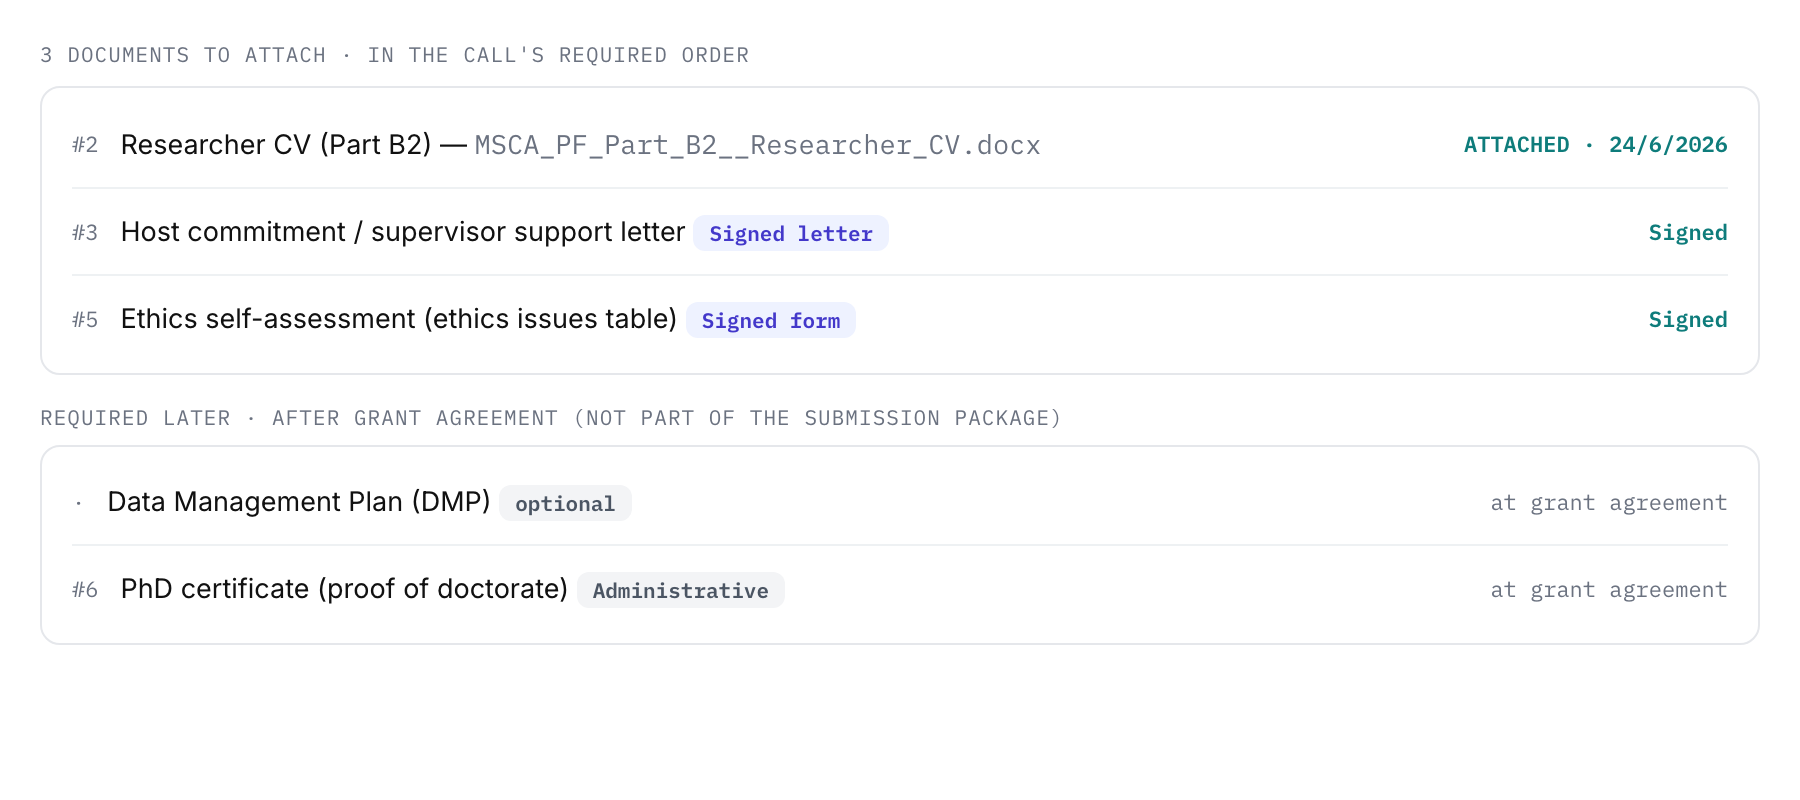Click the #5 document number marker
Image resolution: width=1800 pixels, height=800 pixels.
(x=85, y=320)
